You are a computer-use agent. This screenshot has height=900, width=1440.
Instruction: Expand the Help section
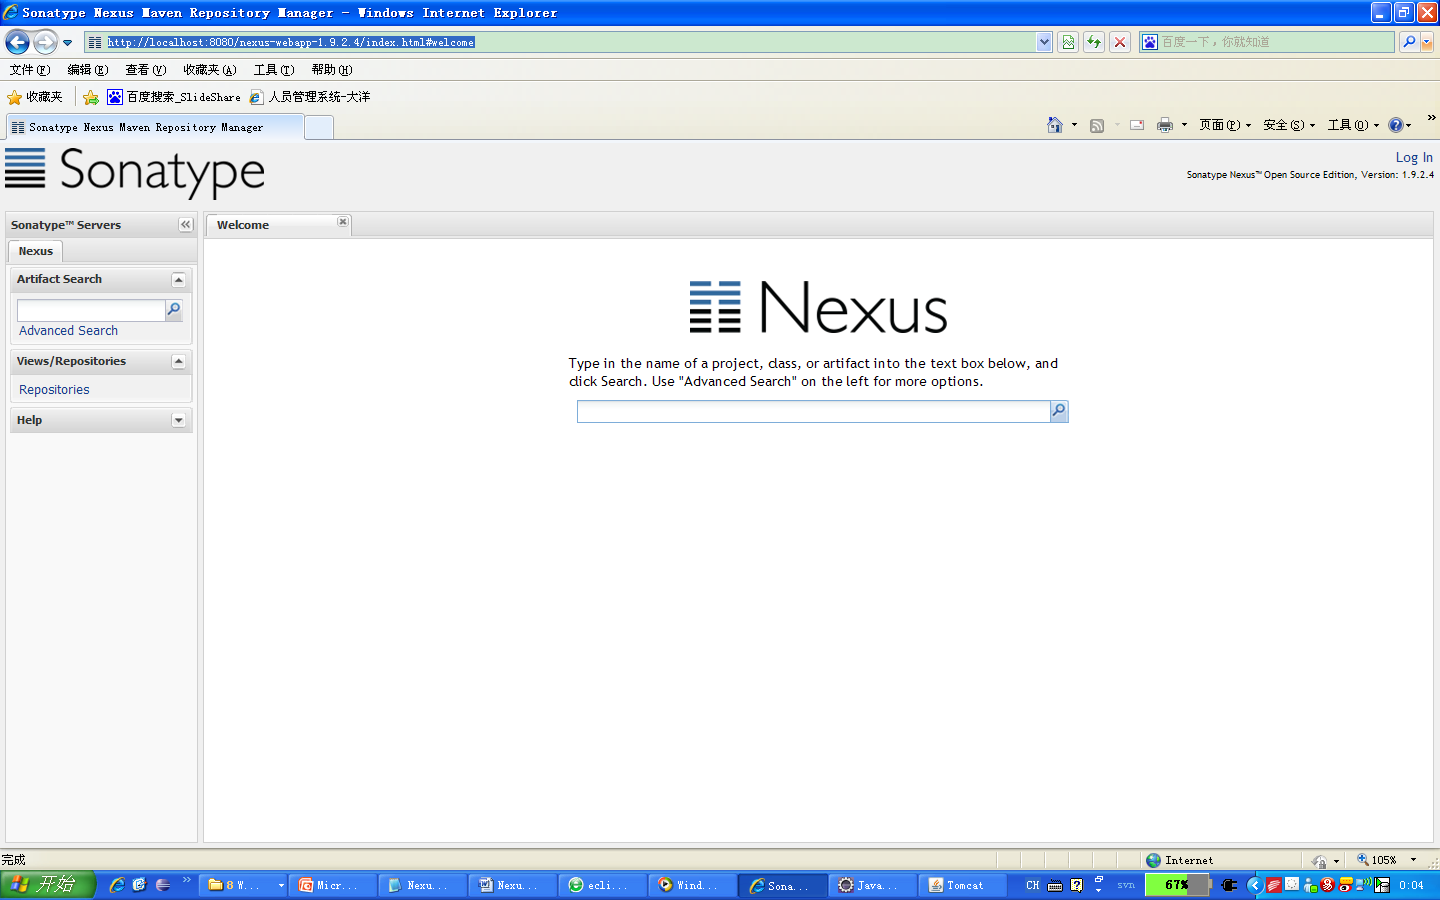tap(178, 421)
